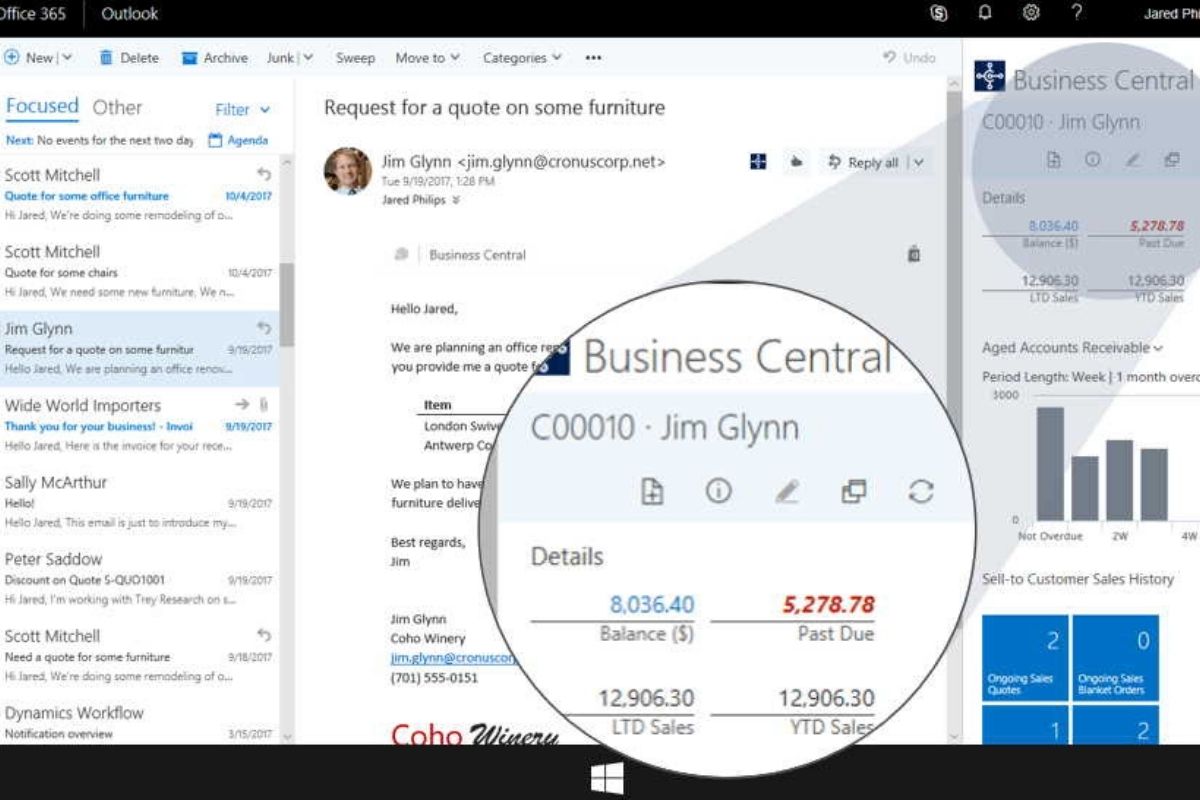Open the Ongoing Sales Quotes tile
The height and width of the screenshot is (800, 1200).
coord(1025,658)
